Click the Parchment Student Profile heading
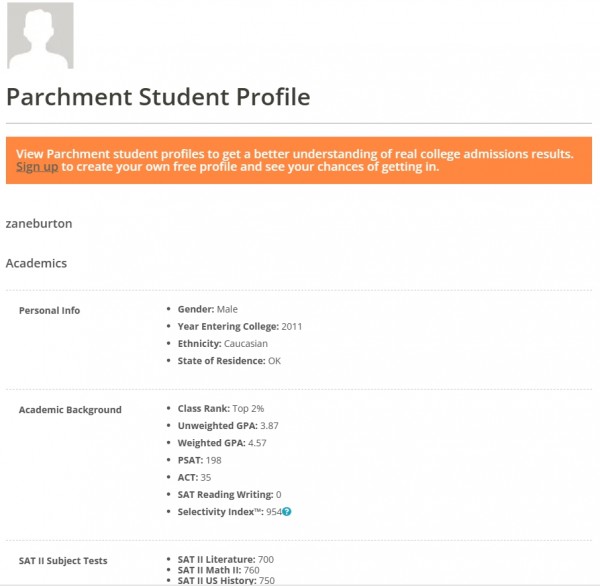The width and height of the screenshot is (600, 586). click(x=158, y=96)
